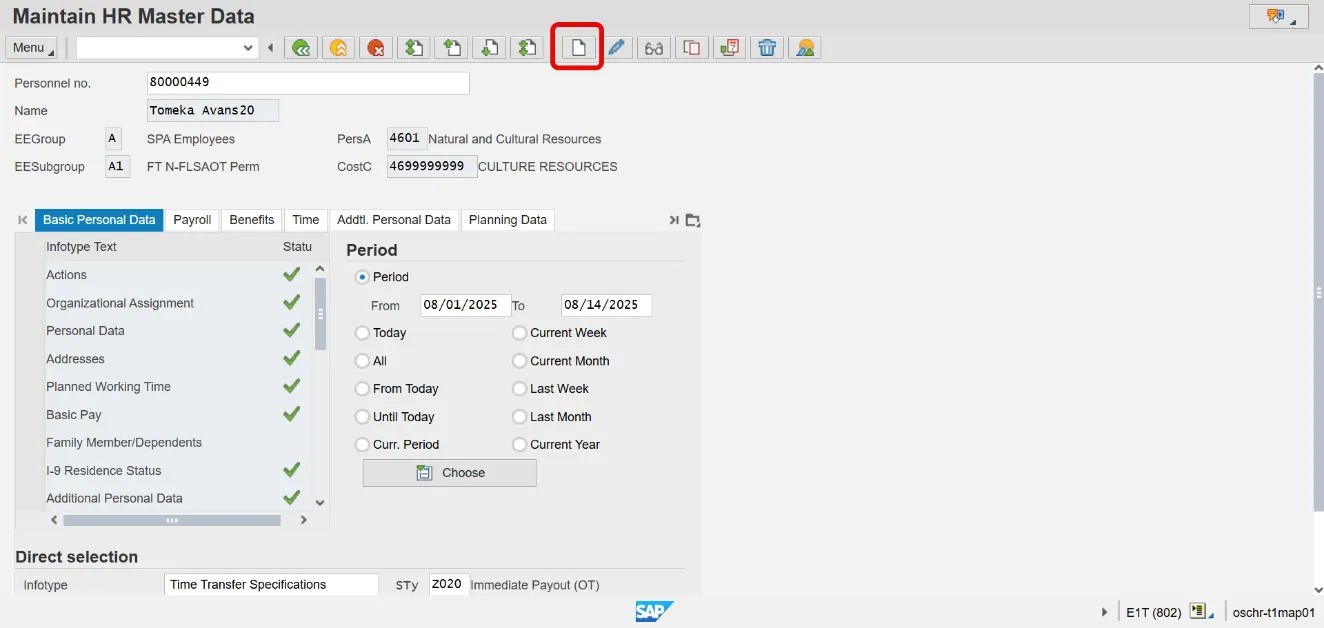Image resolution: width=1324 pixels, height=628 pixels.
Task: Select the Last Month radio button
Action: point(520,417)
